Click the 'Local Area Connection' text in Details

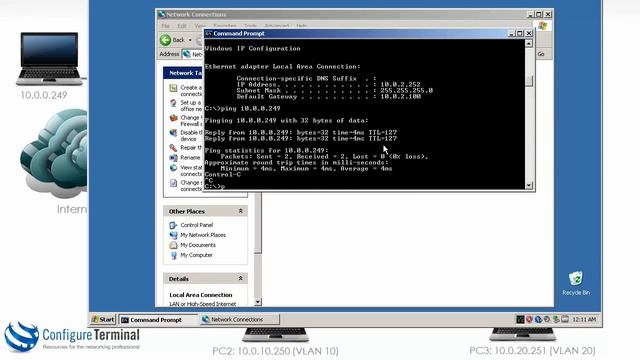[200, 295]
